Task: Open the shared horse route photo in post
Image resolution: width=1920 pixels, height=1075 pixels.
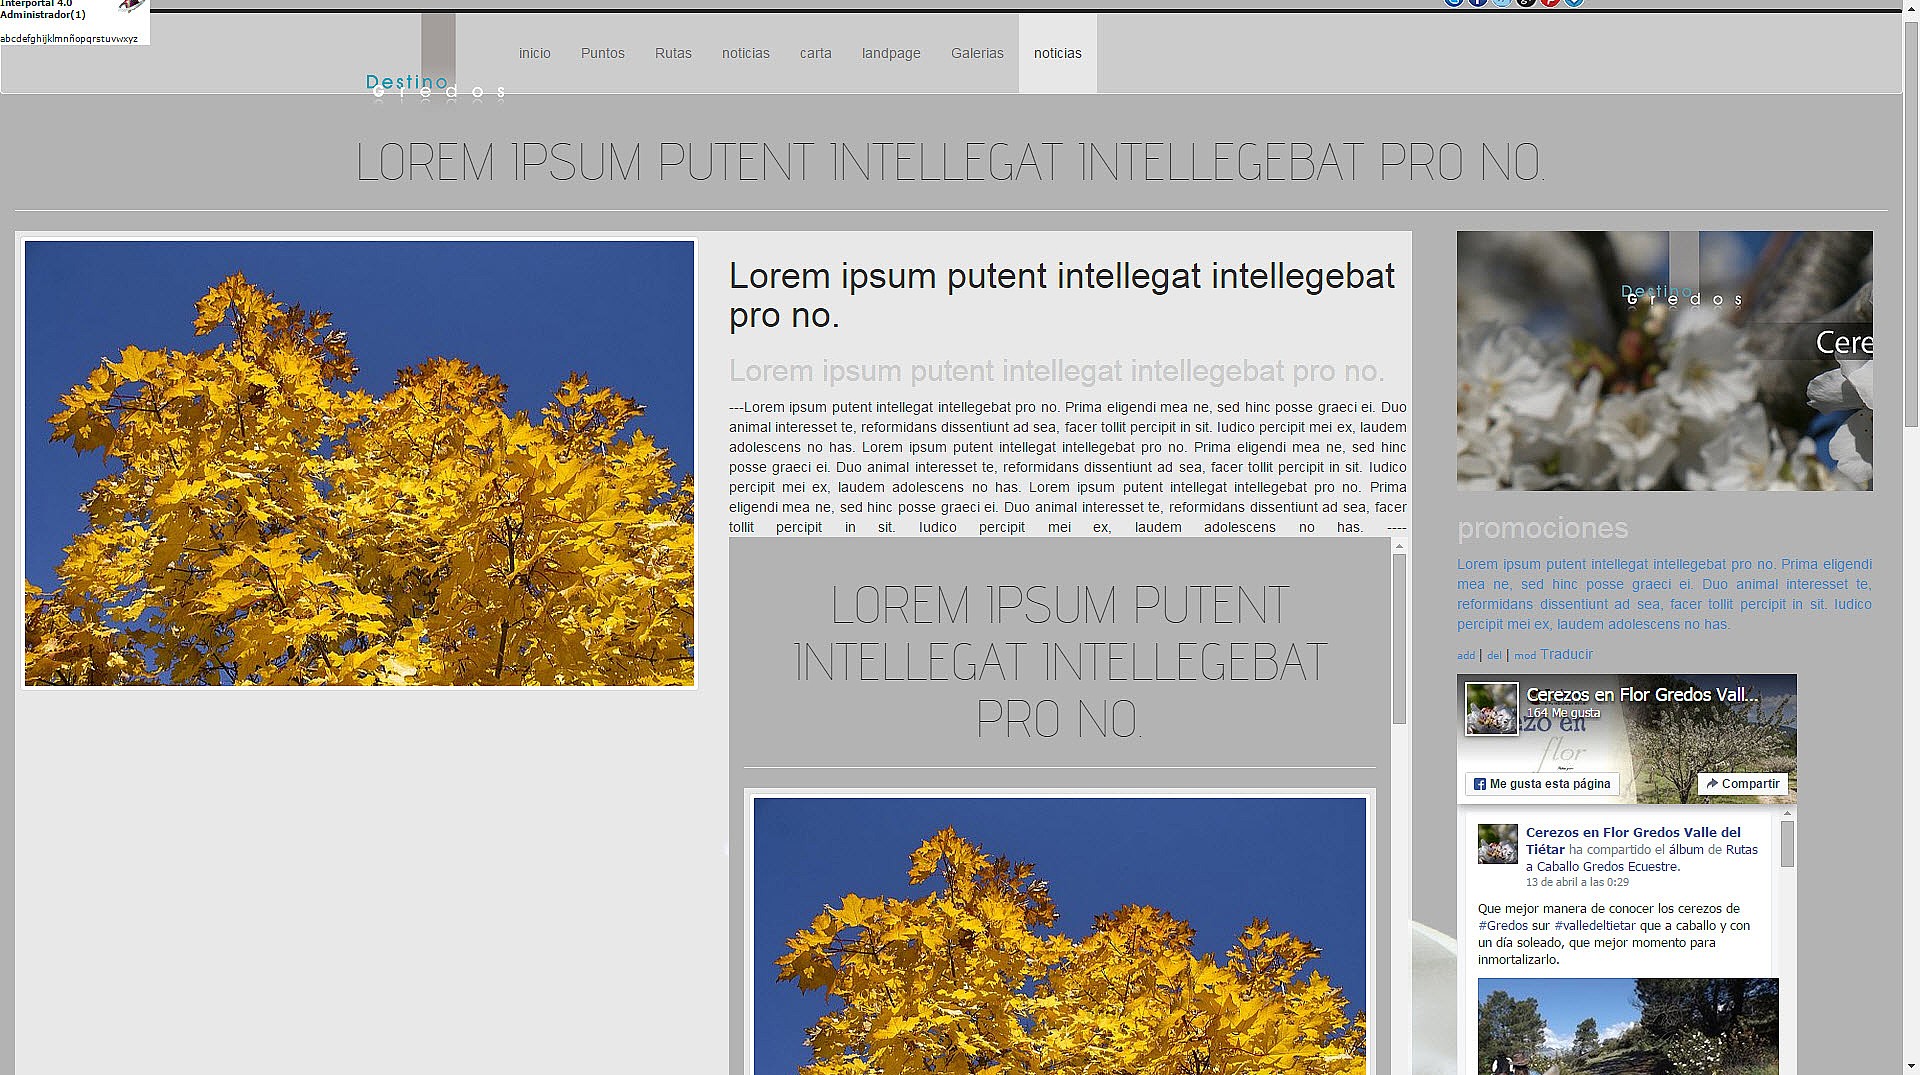Action: 1628,1027
